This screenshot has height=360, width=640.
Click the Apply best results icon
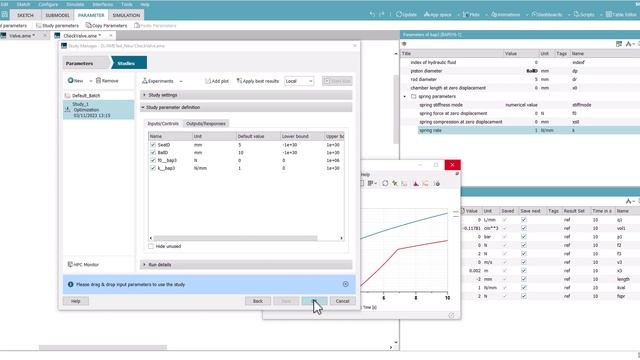tap(239, 81)
